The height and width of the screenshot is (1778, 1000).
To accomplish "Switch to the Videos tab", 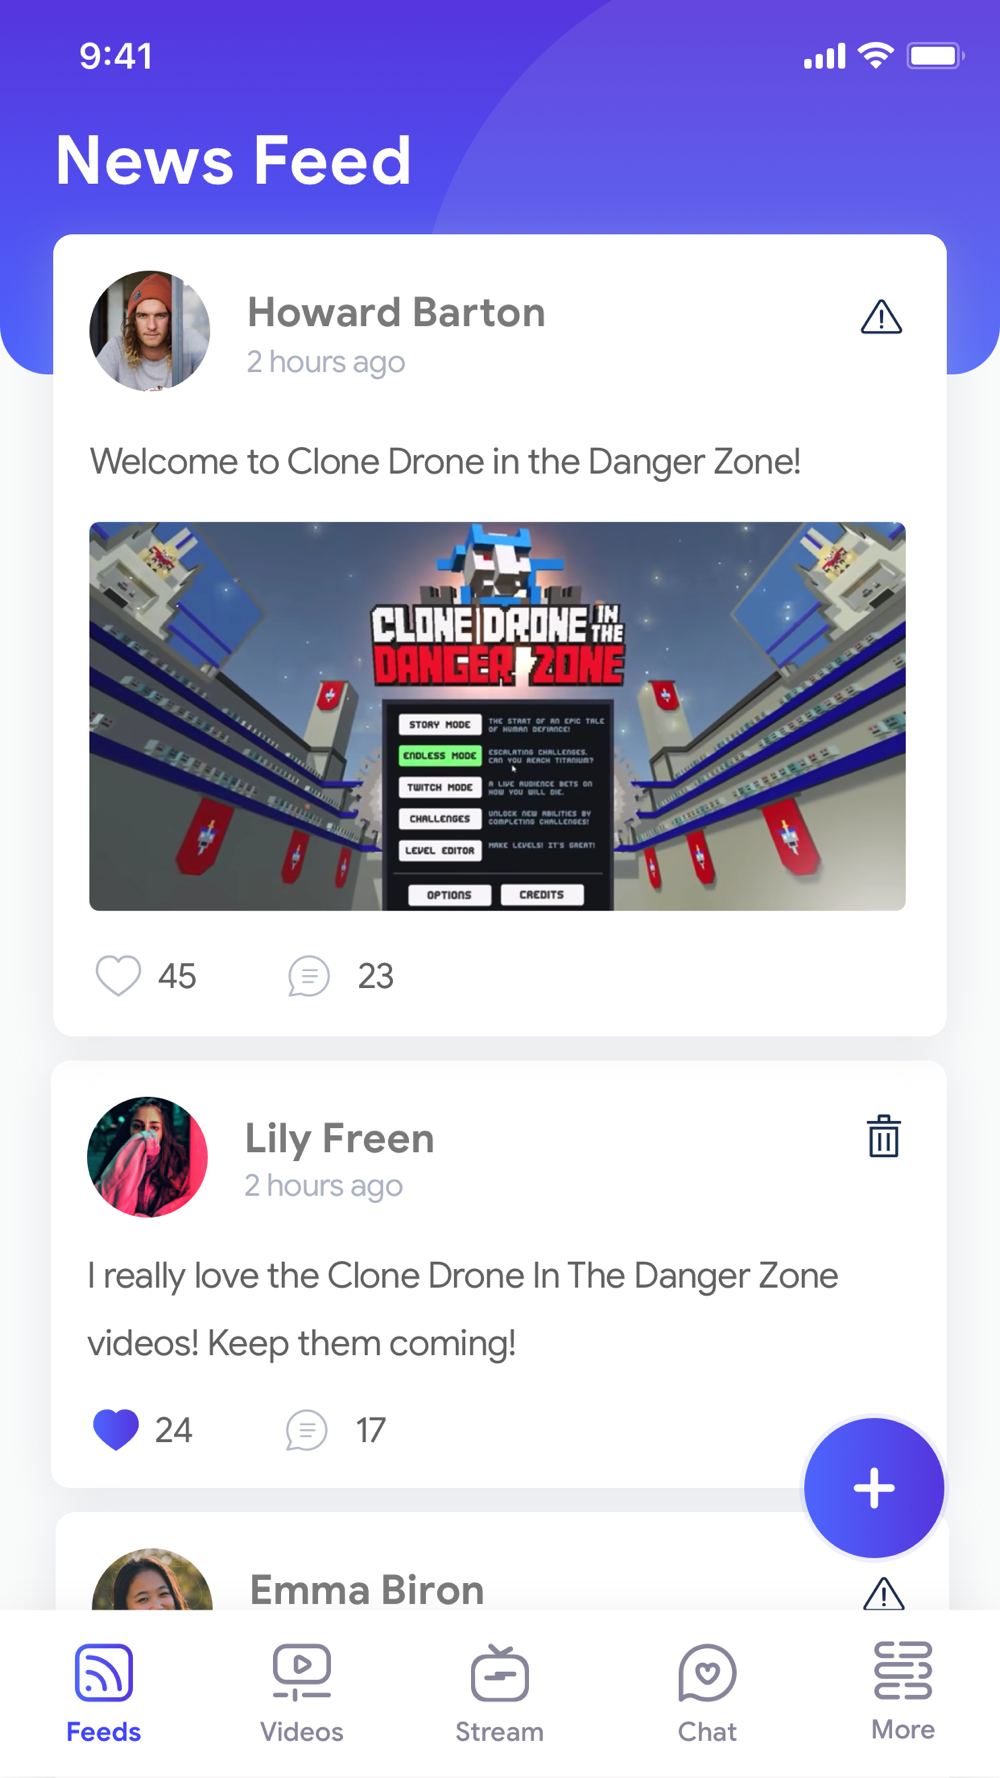I will [301, 1694].
